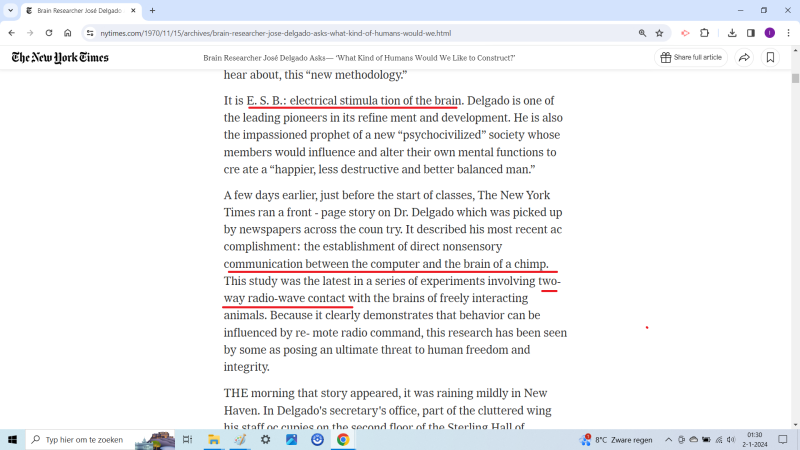
Task: Click Share full article button
Action: click(x=691, y=58)
